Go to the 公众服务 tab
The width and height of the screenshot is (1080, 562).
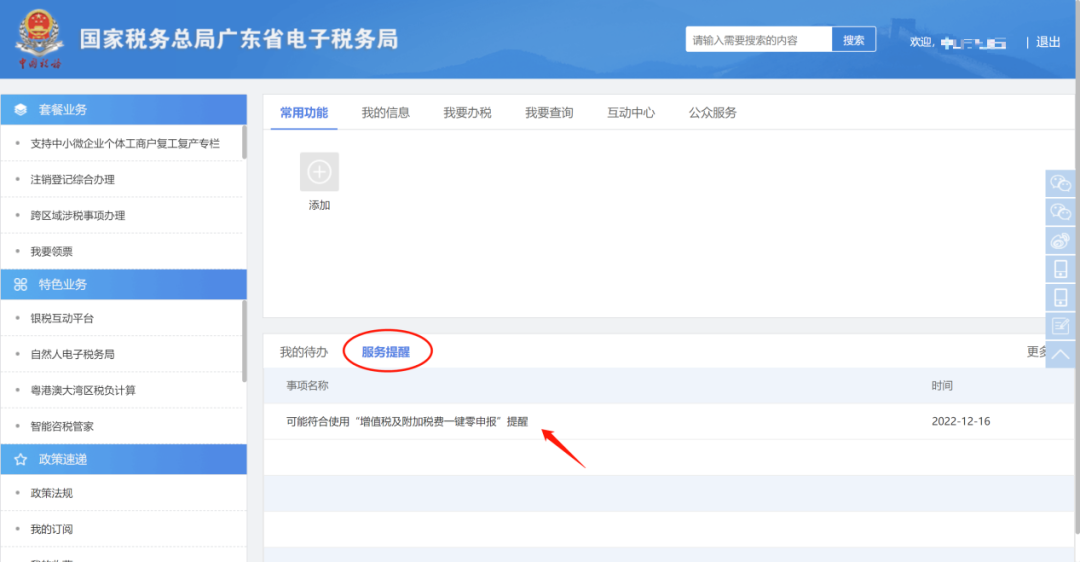pos(712,113)
